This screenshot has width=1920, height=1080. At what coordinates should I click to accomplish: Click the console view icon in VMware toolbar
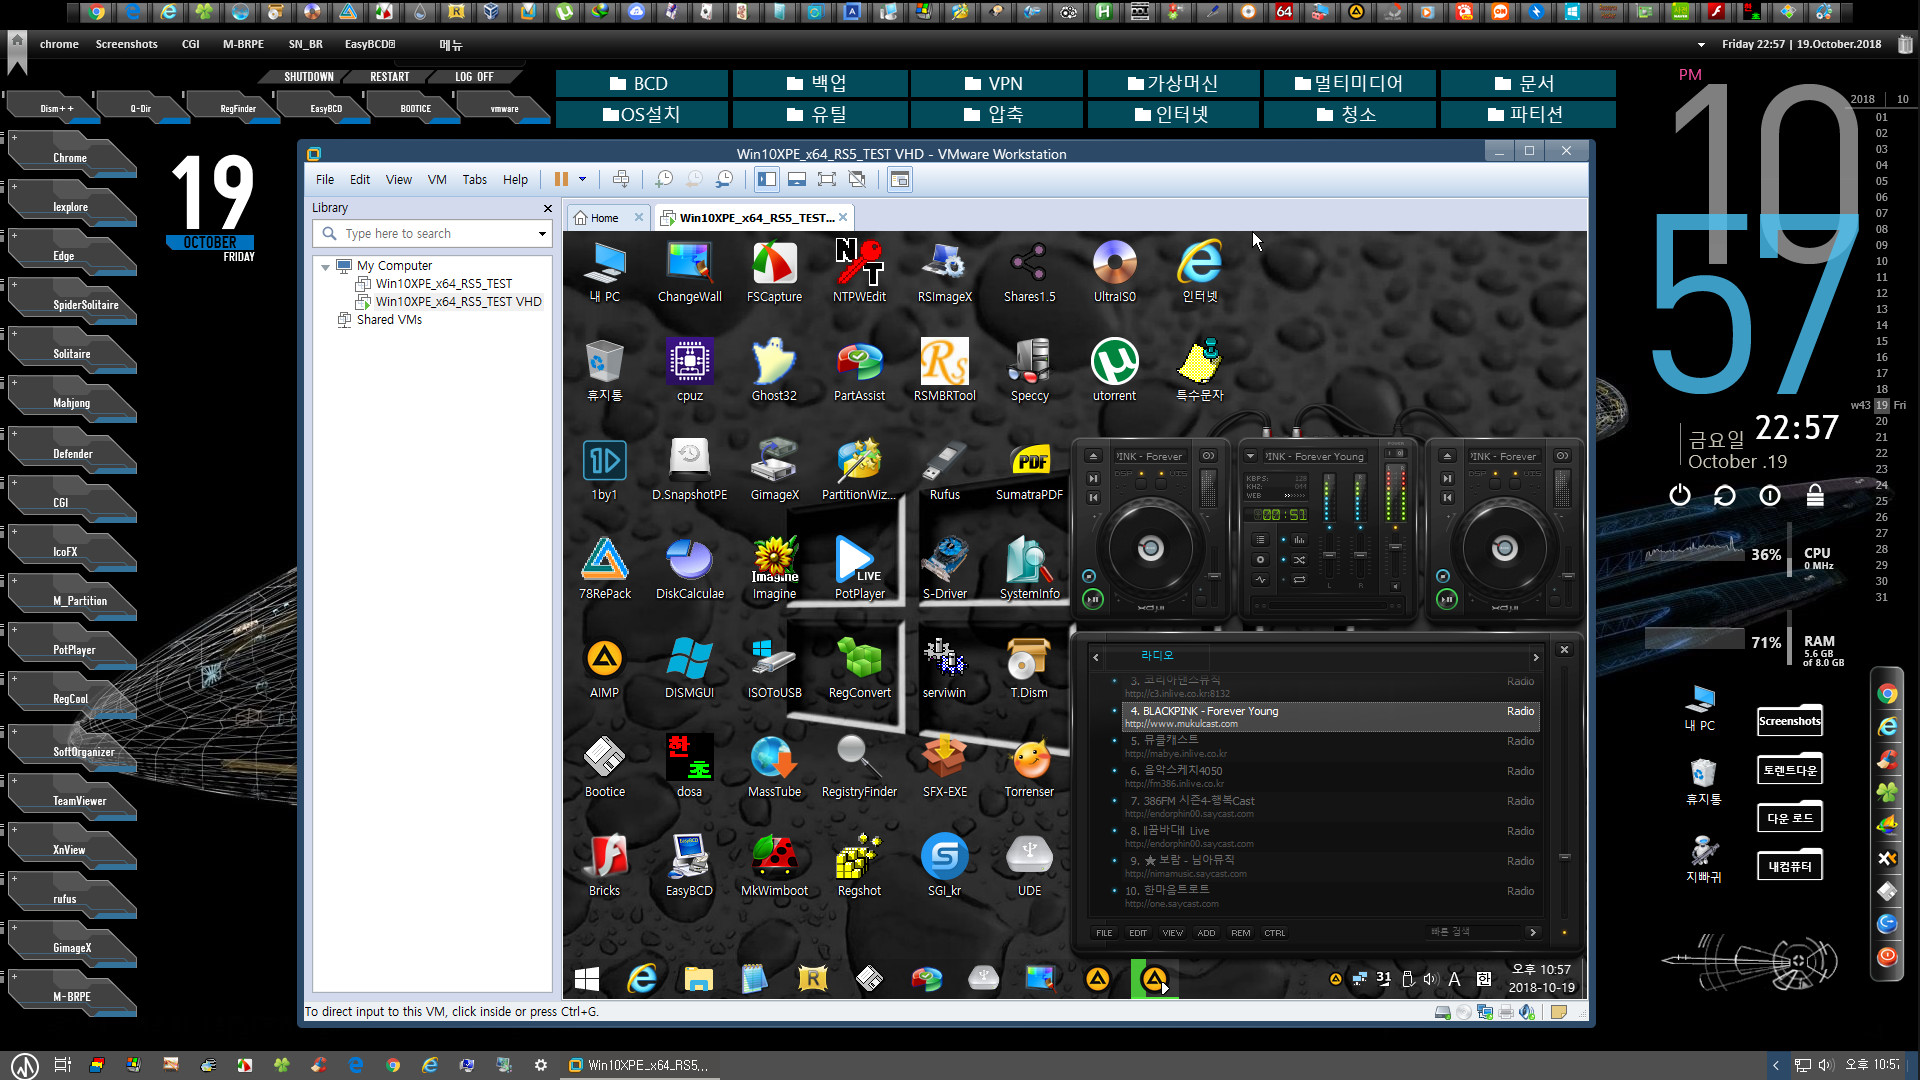tap(900, 179)
